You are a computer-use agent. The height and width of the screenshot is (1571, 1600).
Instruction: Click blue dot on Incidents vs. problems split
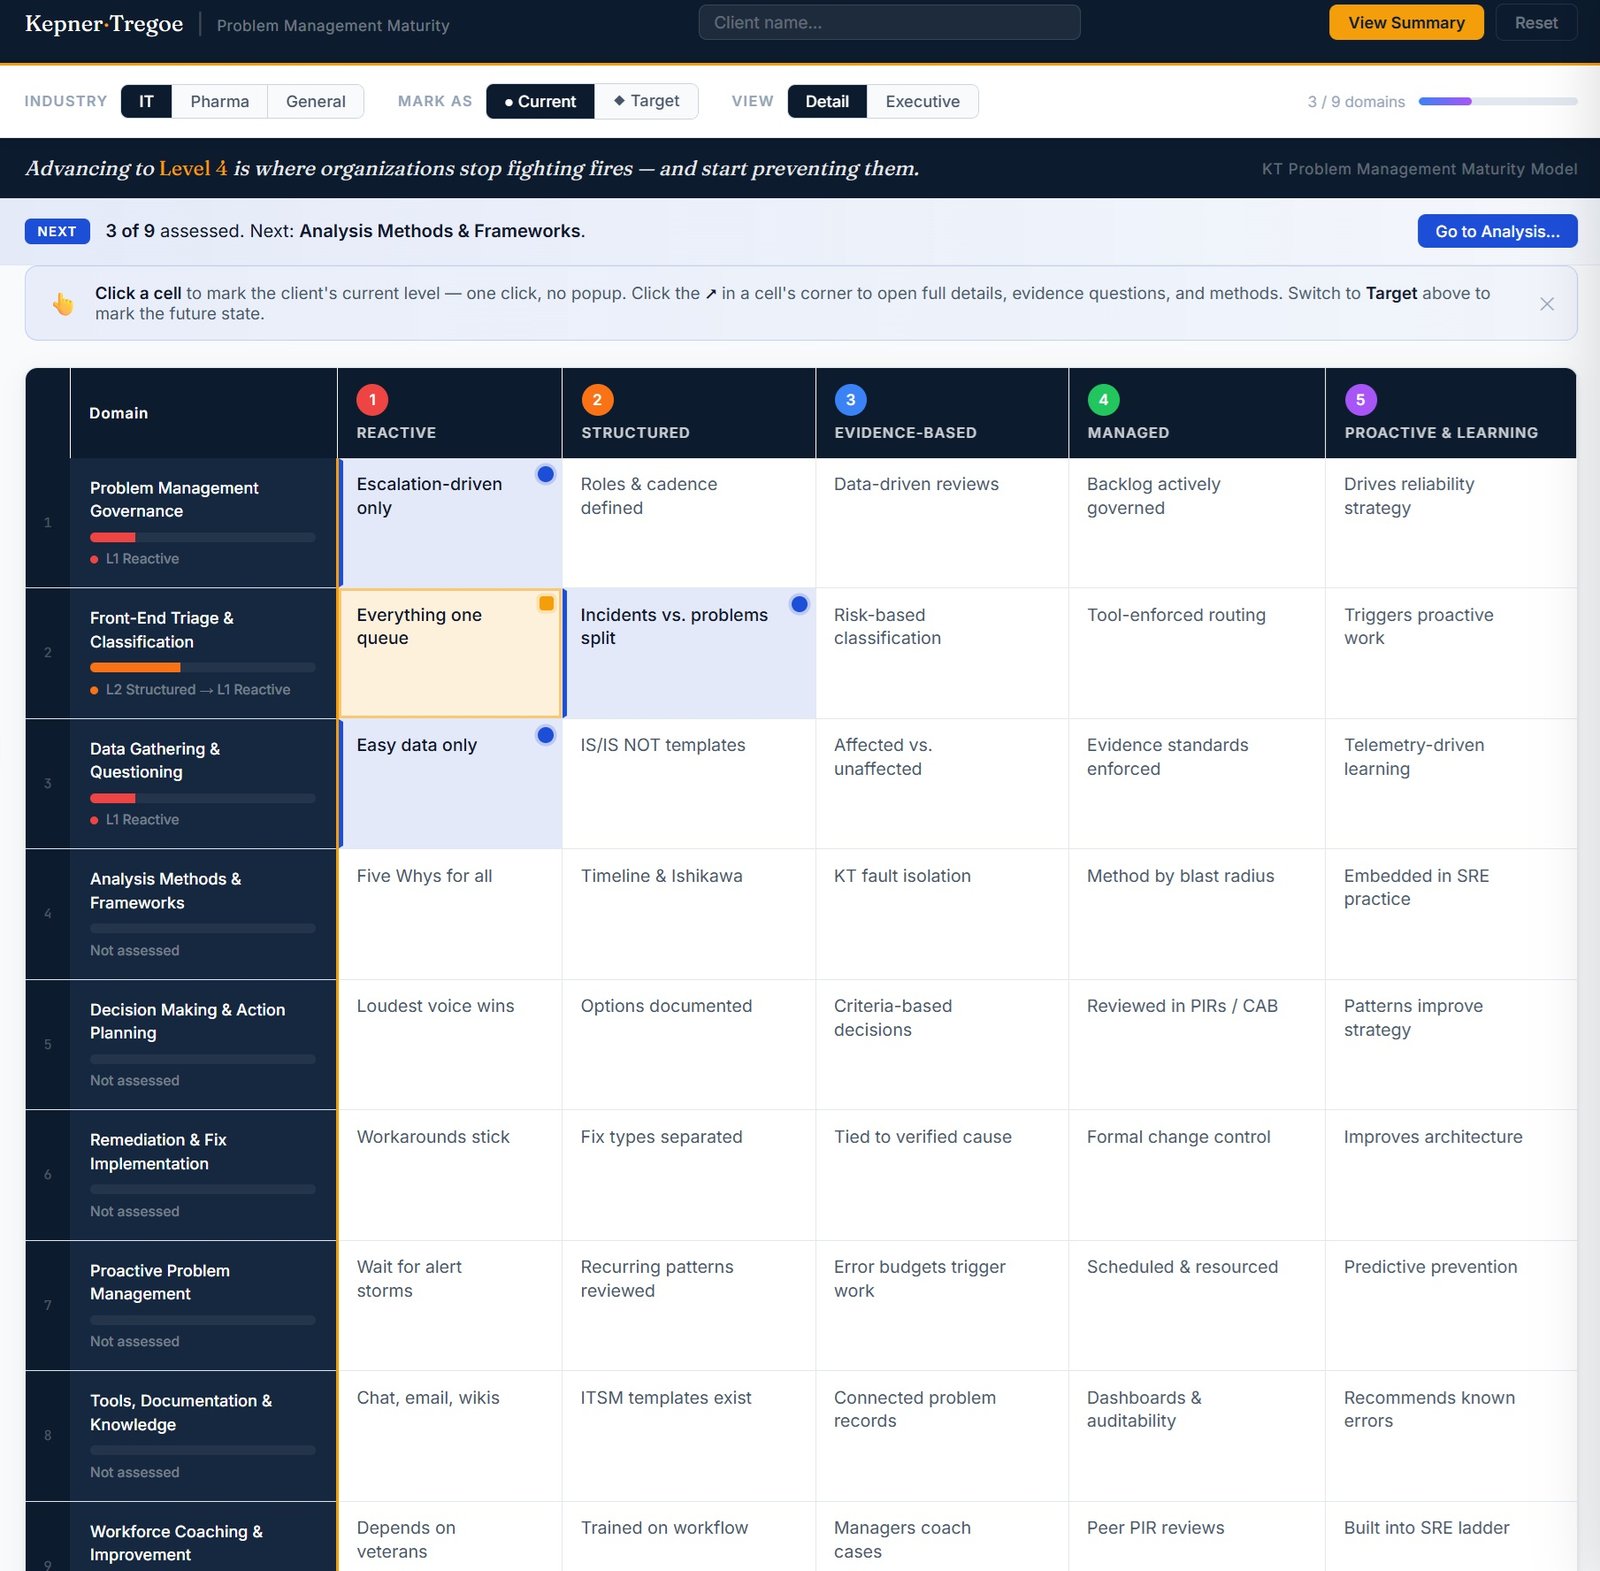tap(799, 604)
